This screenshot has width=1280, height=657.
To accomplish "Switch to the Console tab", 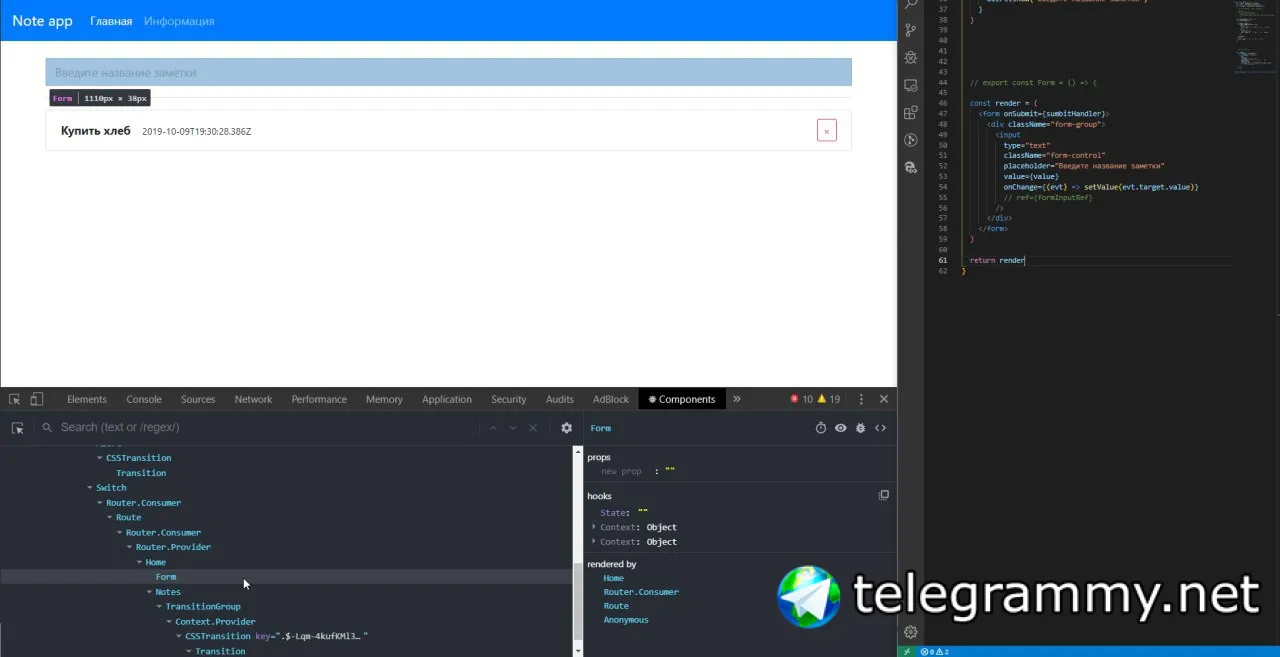I will coord(144,399).
